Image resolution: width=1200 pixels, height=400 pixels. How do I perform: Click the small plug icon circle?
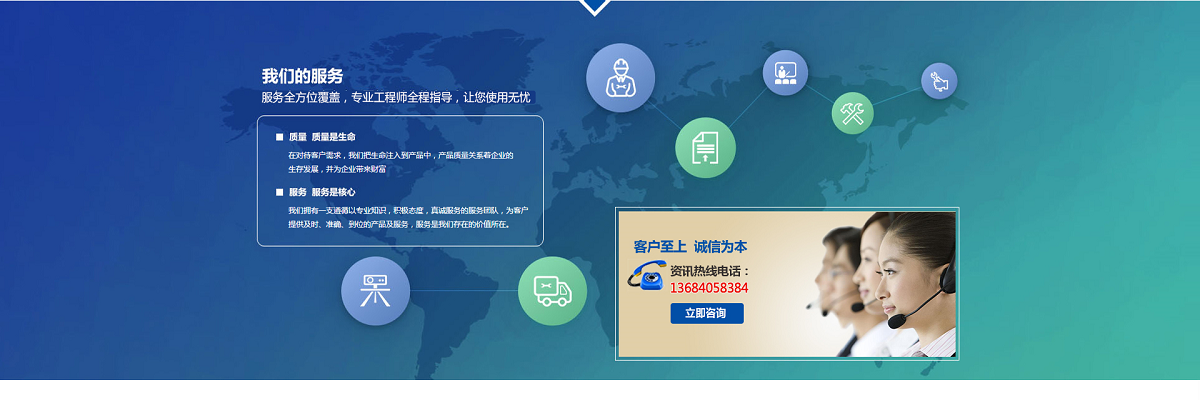click(x=939, y=81)
